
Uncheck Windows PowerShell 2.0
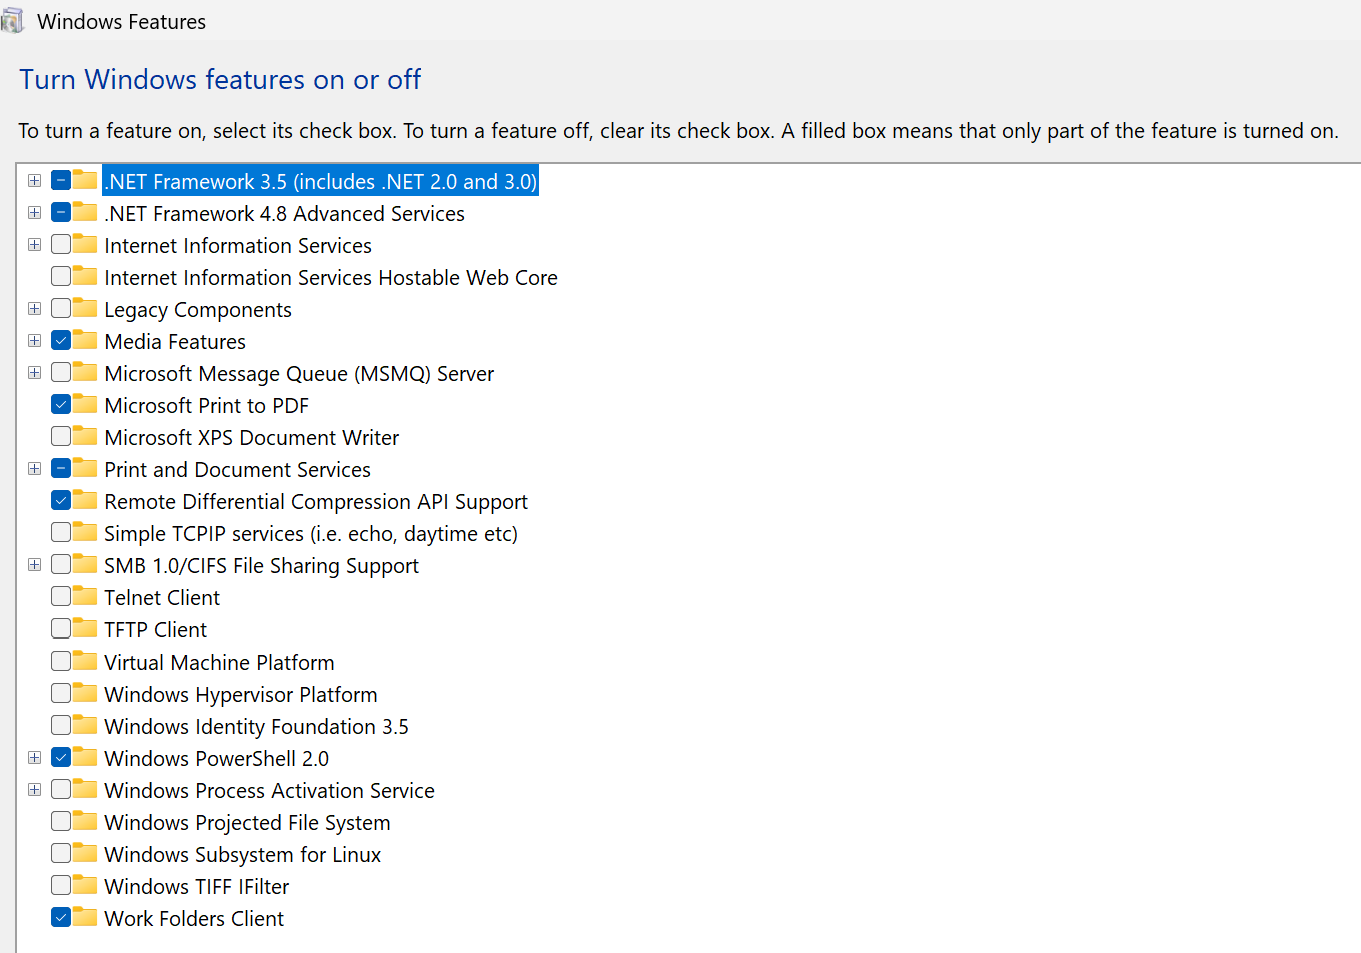coord(62,757)
